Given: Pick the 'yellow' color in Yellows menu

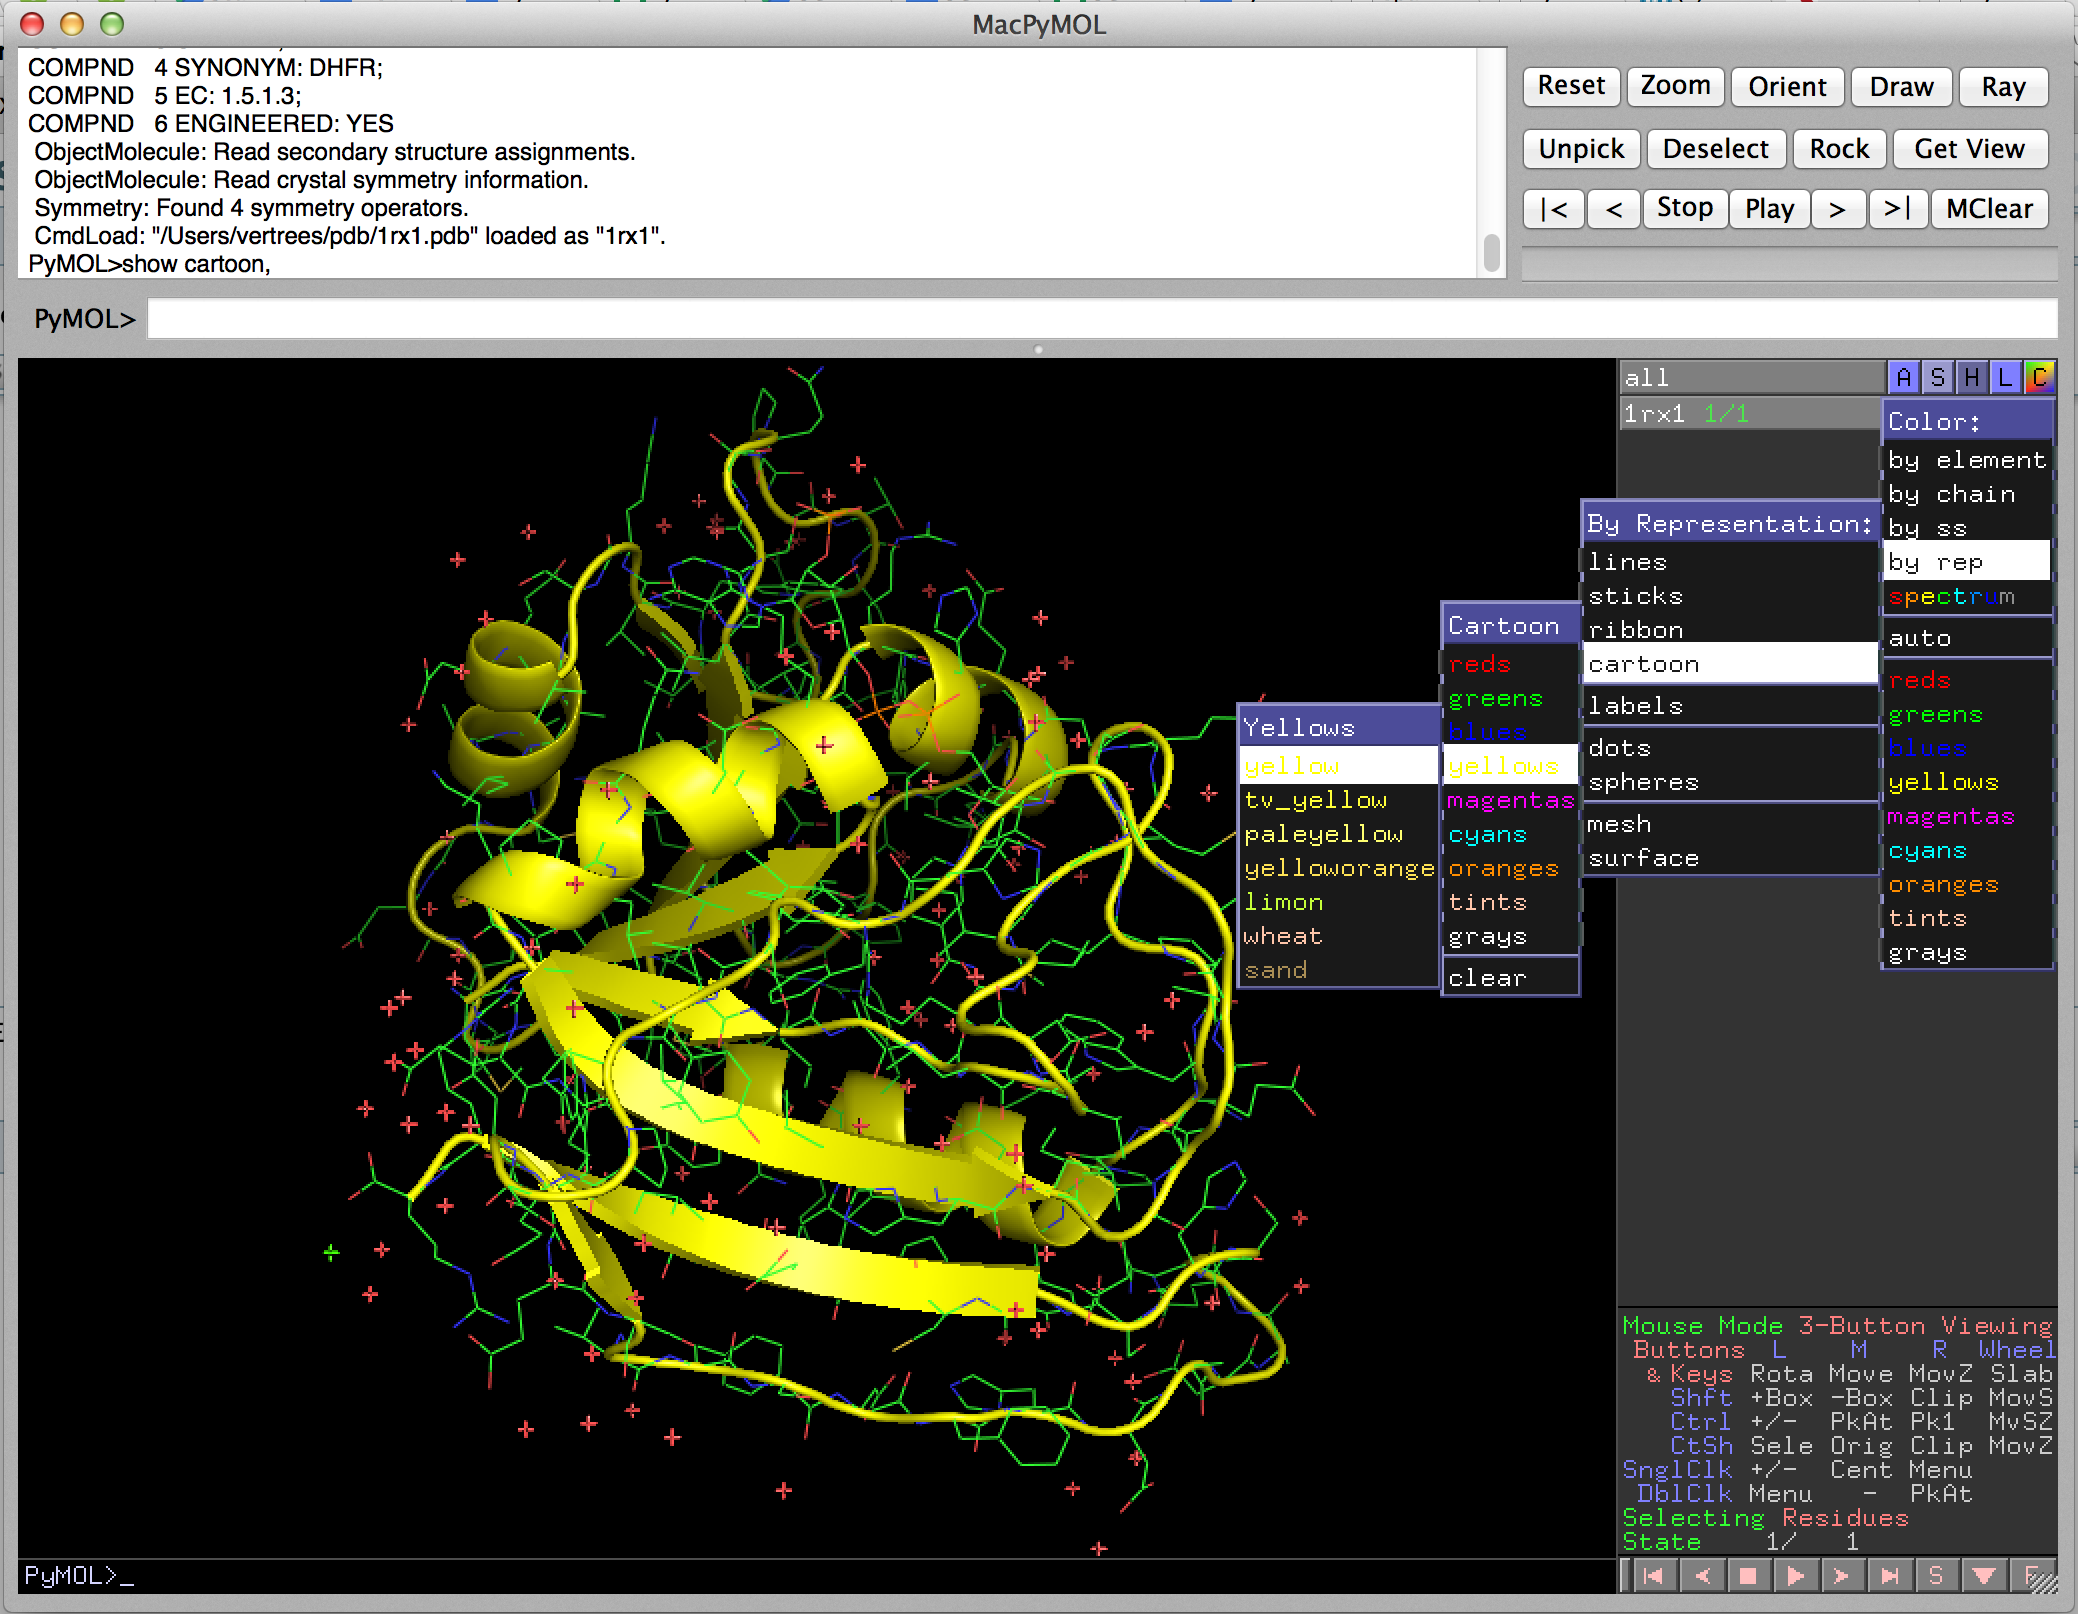Looking at the screenshot, I should coord(1338,766).
